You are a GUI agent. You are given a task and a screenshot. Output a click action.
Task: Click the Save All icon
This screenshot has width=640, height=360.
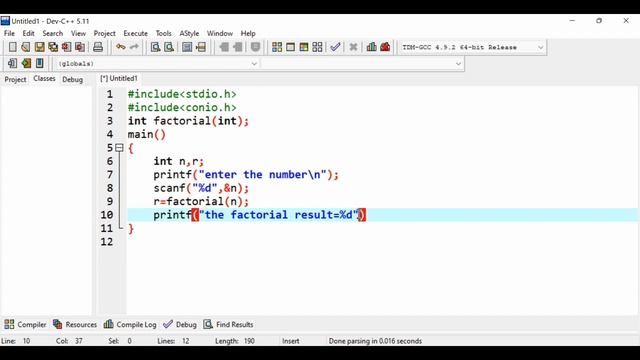[53, 47]
